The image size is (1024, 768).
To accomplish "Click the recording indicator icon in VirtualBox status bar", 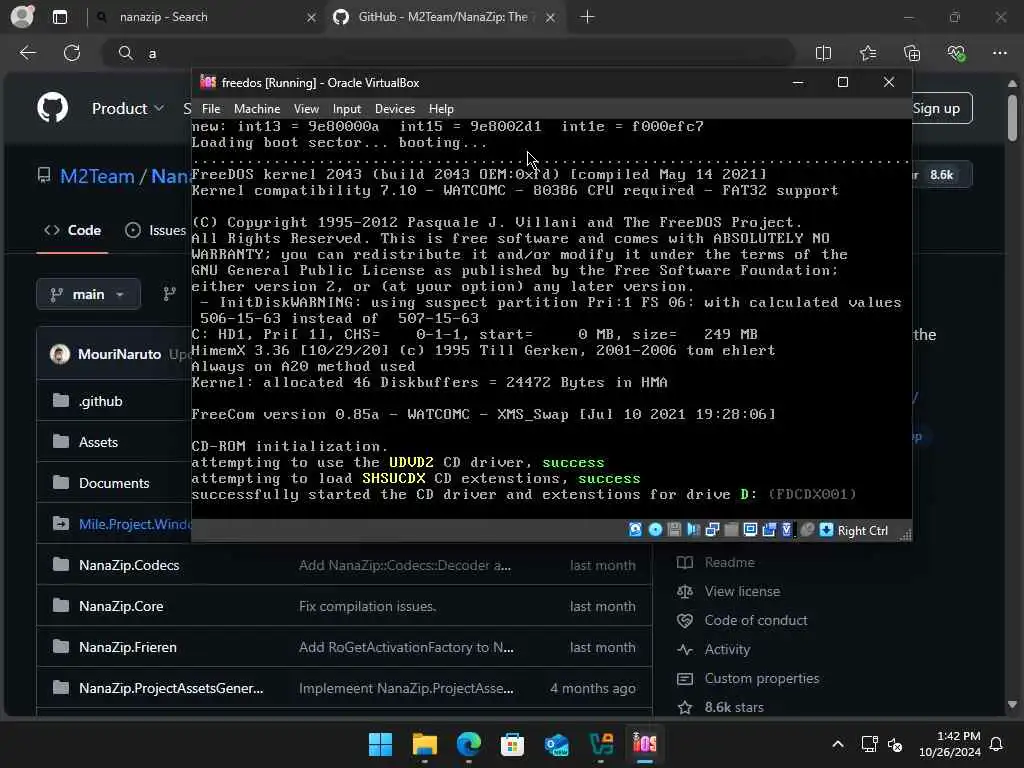I will [769, 530].
